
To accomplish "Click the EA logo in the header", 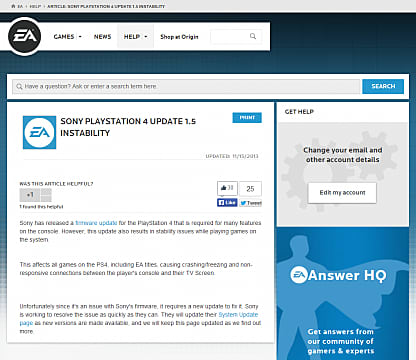I will click(x=24, y=36).
